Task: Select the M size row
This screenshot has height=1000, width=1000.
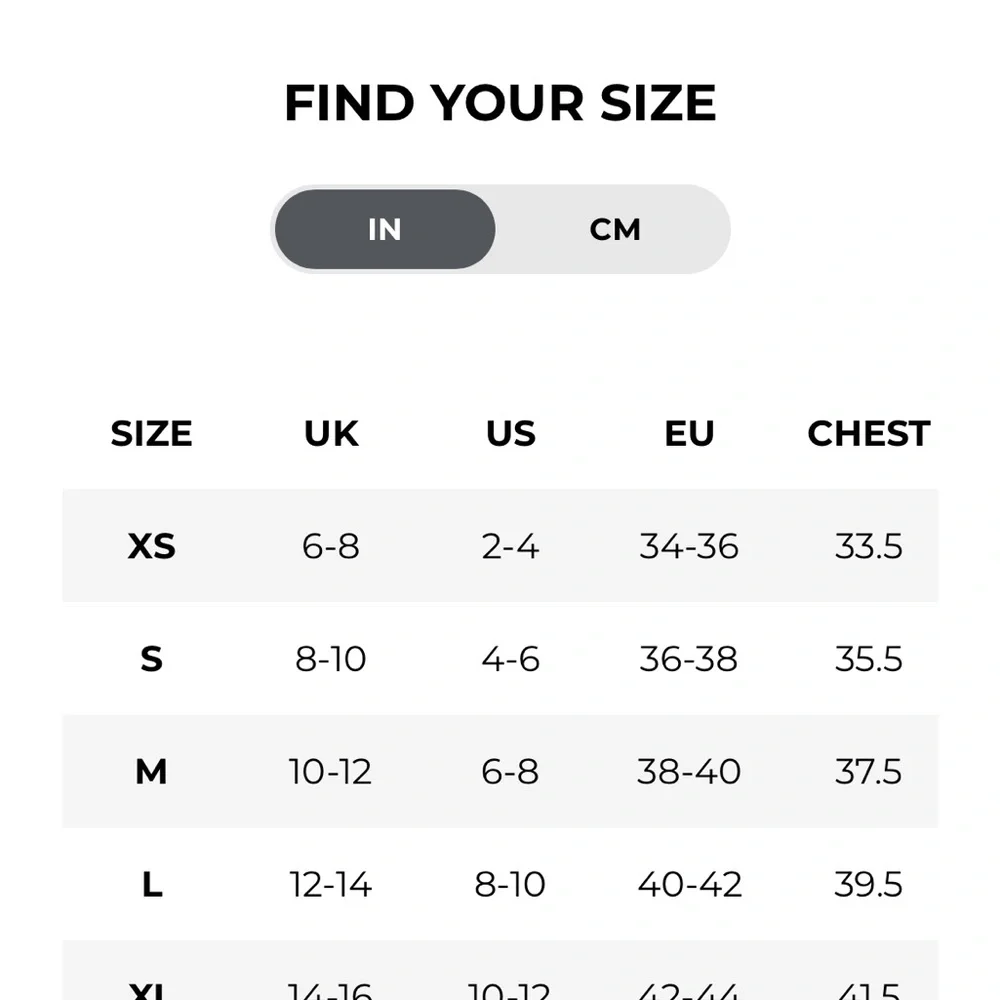Action: 151,772
